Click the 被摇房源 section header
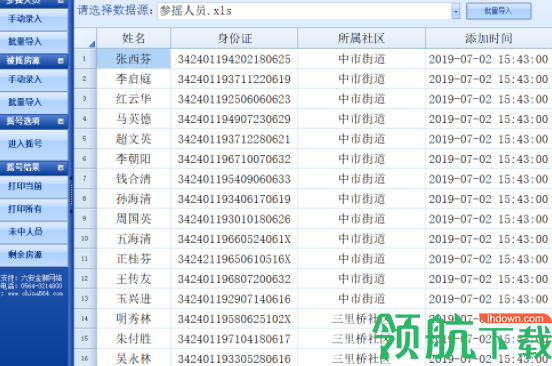 (34, 61)
